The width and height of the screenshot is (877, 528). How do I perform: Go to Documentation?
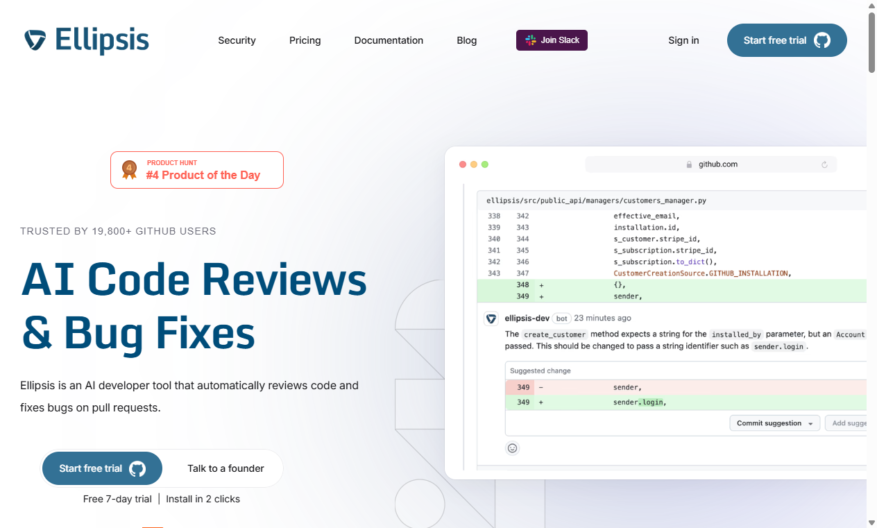coord(389,40)
